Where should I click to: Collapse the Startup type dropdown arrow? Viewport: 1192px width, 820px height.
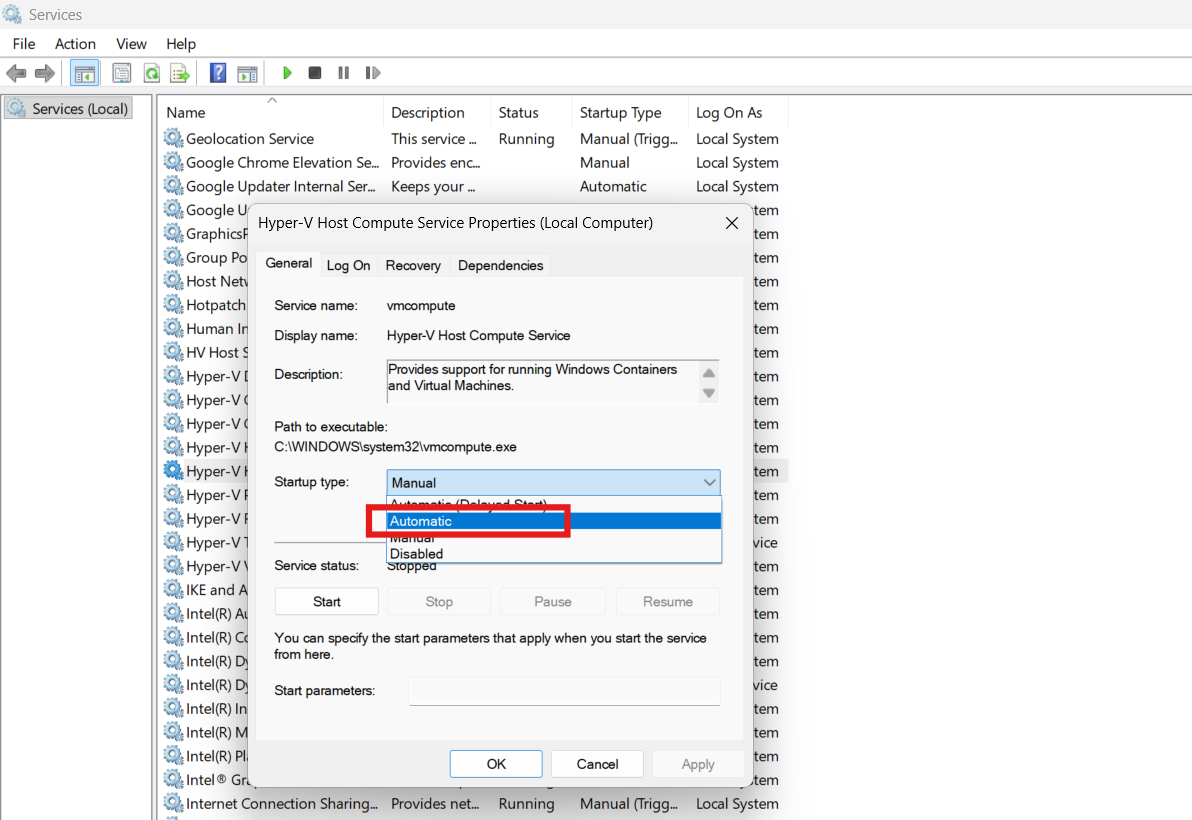710,482
